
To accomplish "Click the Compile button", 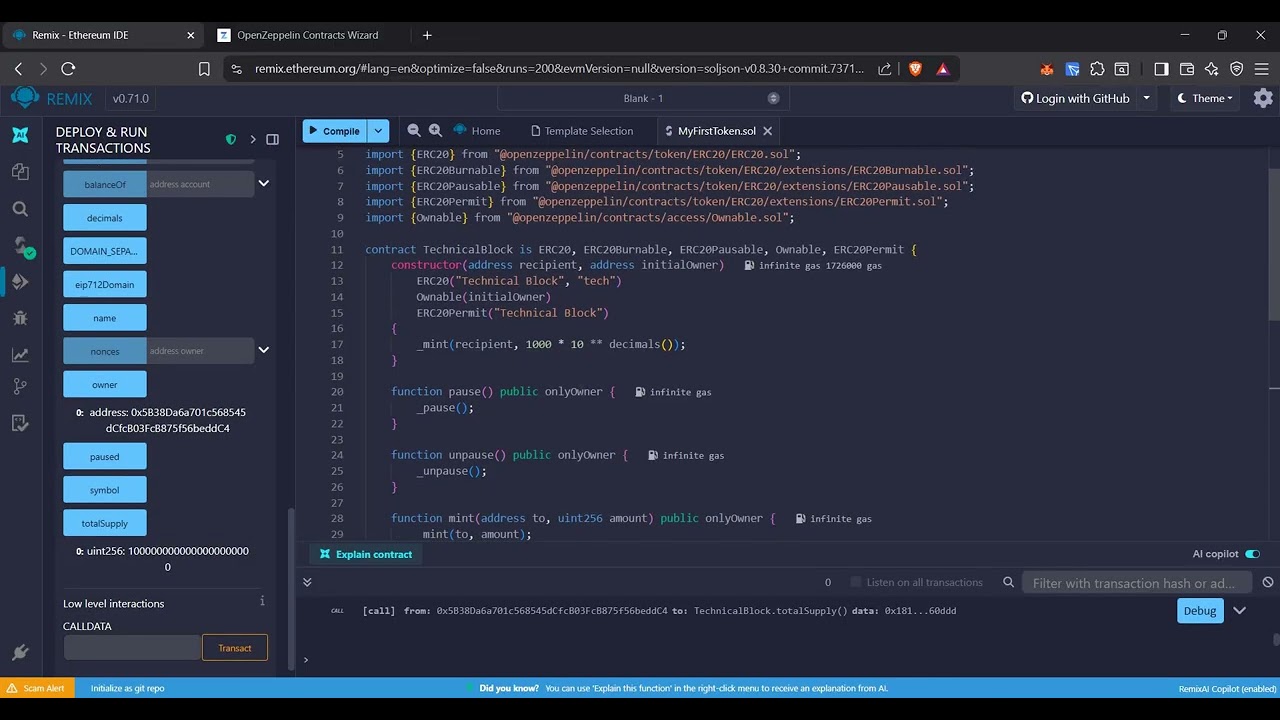I will (x=335, y=130).
